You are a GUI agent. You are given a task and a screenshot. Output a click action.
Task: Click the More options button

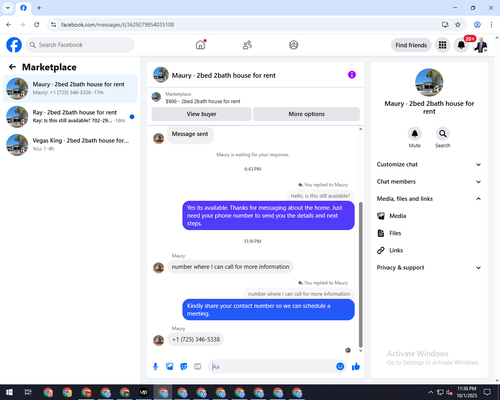pyautogui.click(x=306, y=114)
